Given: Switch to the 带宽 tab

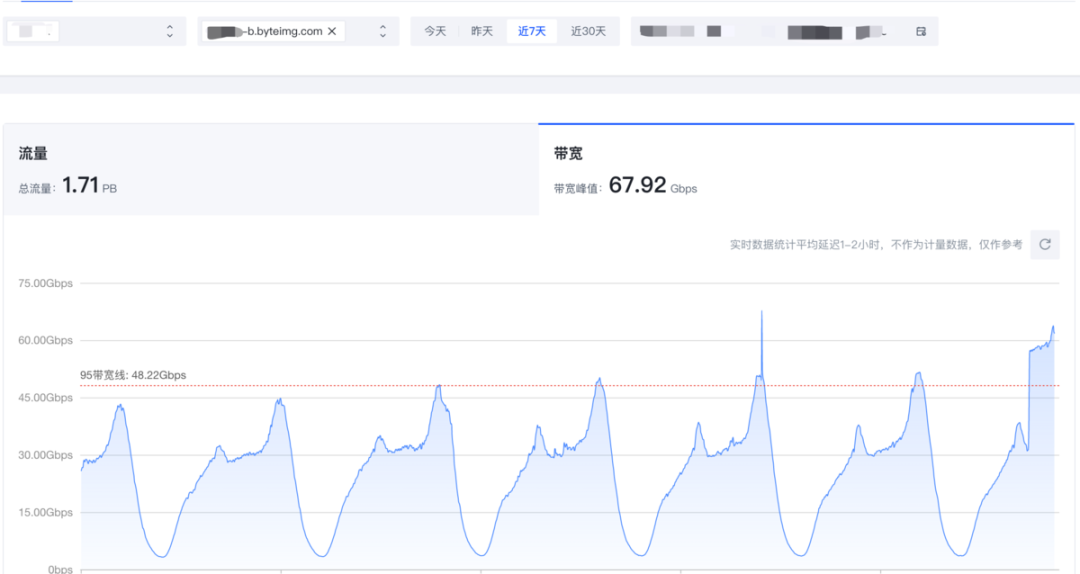Looking at the screenshot, I should pos(806,170).
